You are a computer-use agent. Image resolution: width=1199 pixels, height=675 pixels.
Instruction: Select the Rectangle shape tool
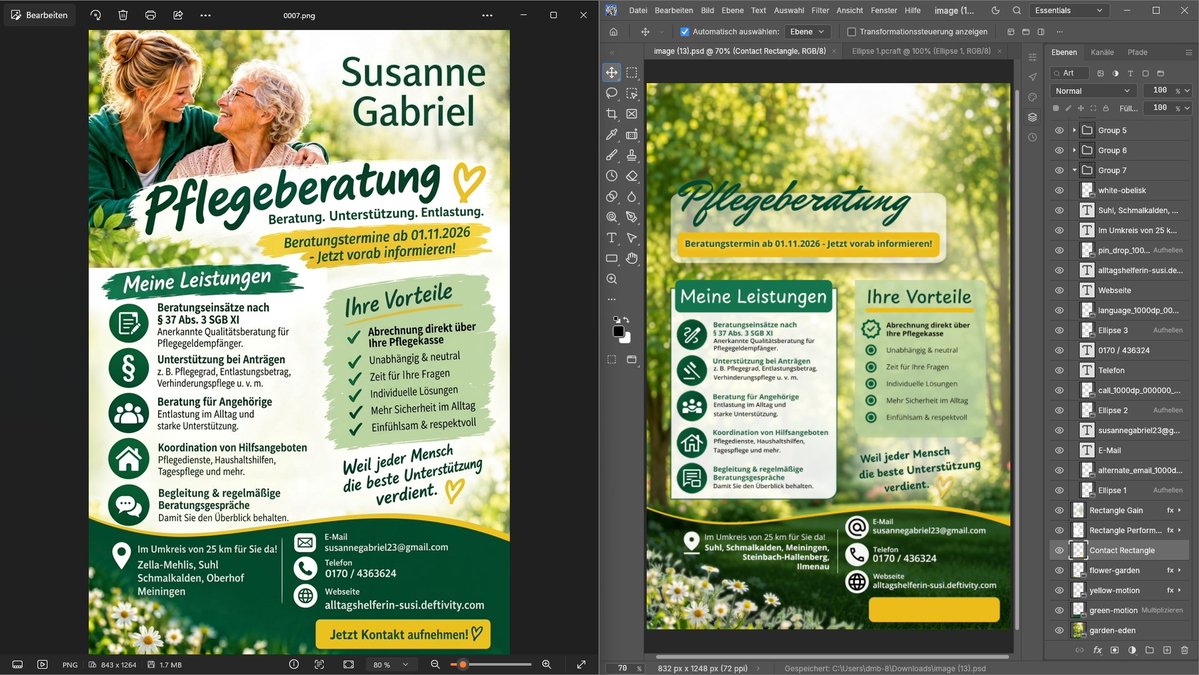pos(612,258)
